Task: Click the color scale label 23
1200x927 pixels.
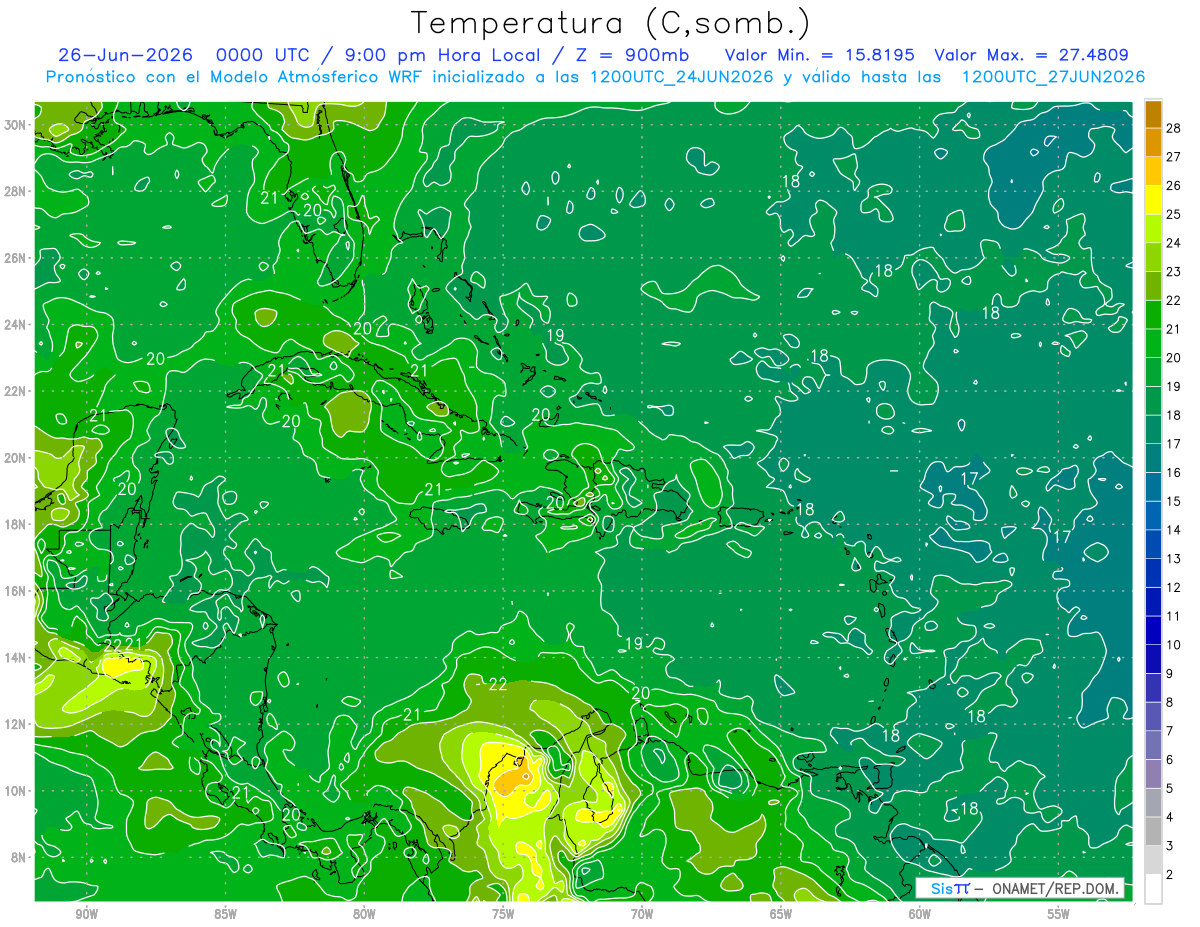Action: point(1174,271)
